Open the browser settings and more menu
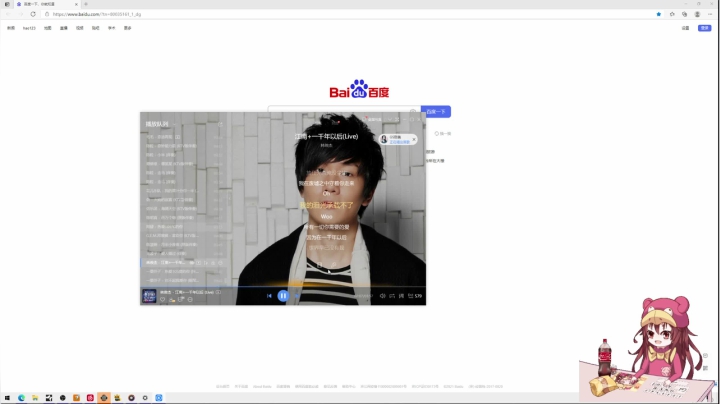Viewport: 720px width, 404px height. point(710,14)
